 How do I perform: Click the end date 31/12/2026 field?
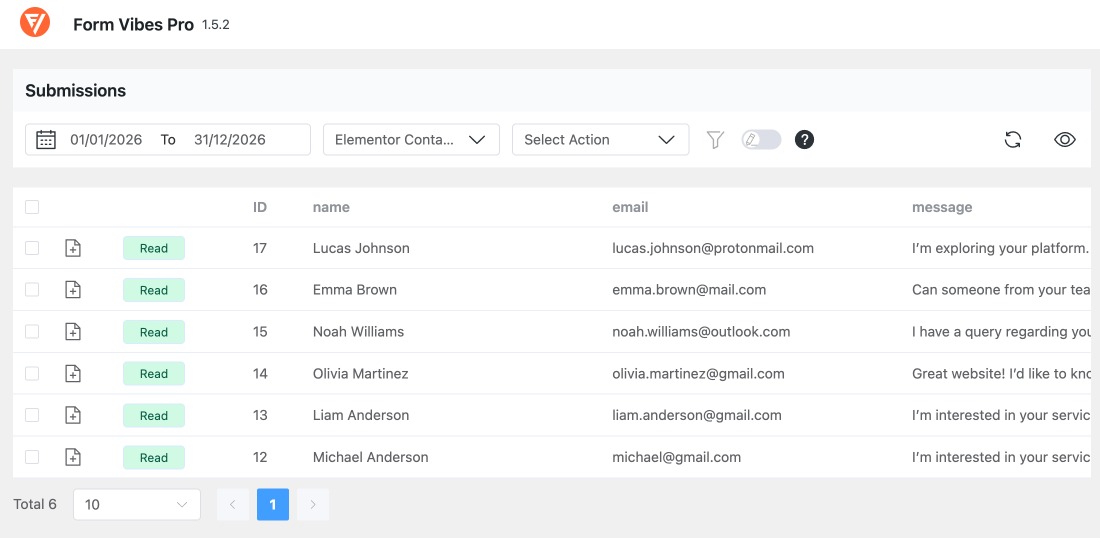(230, 140)
